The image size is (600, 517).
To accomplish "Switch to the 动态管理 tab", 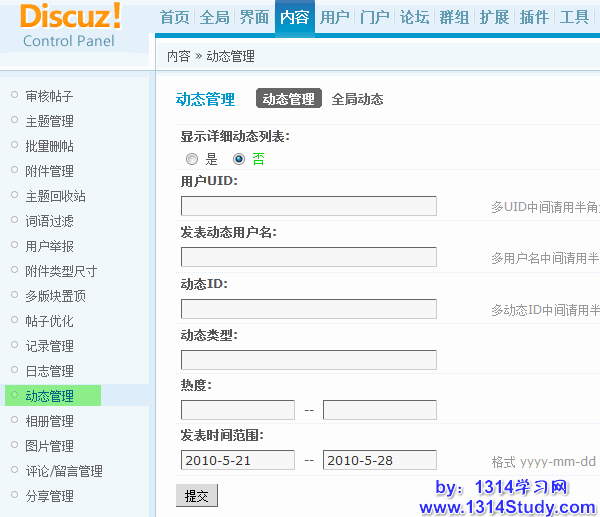I will pos(288,99).
